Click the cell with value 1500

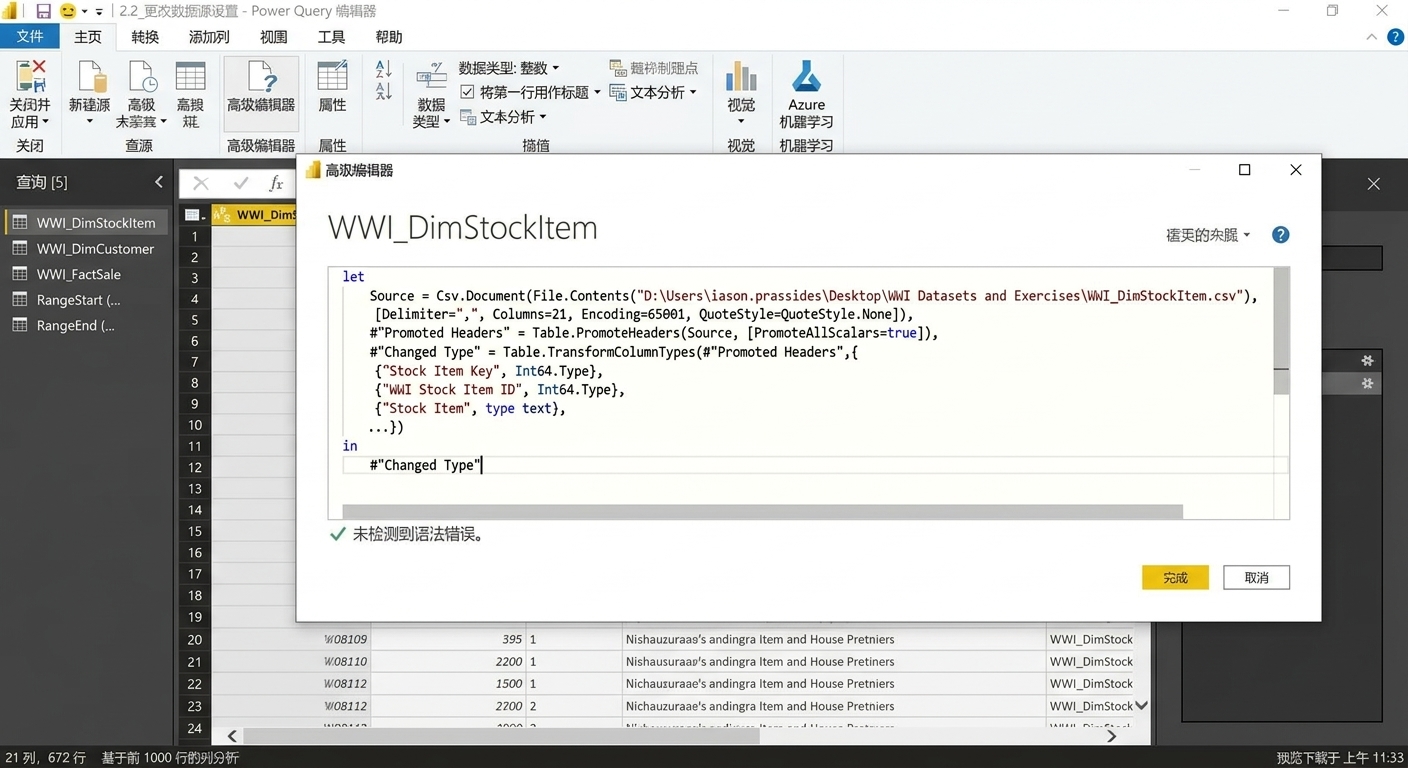(x=448, y=684)
